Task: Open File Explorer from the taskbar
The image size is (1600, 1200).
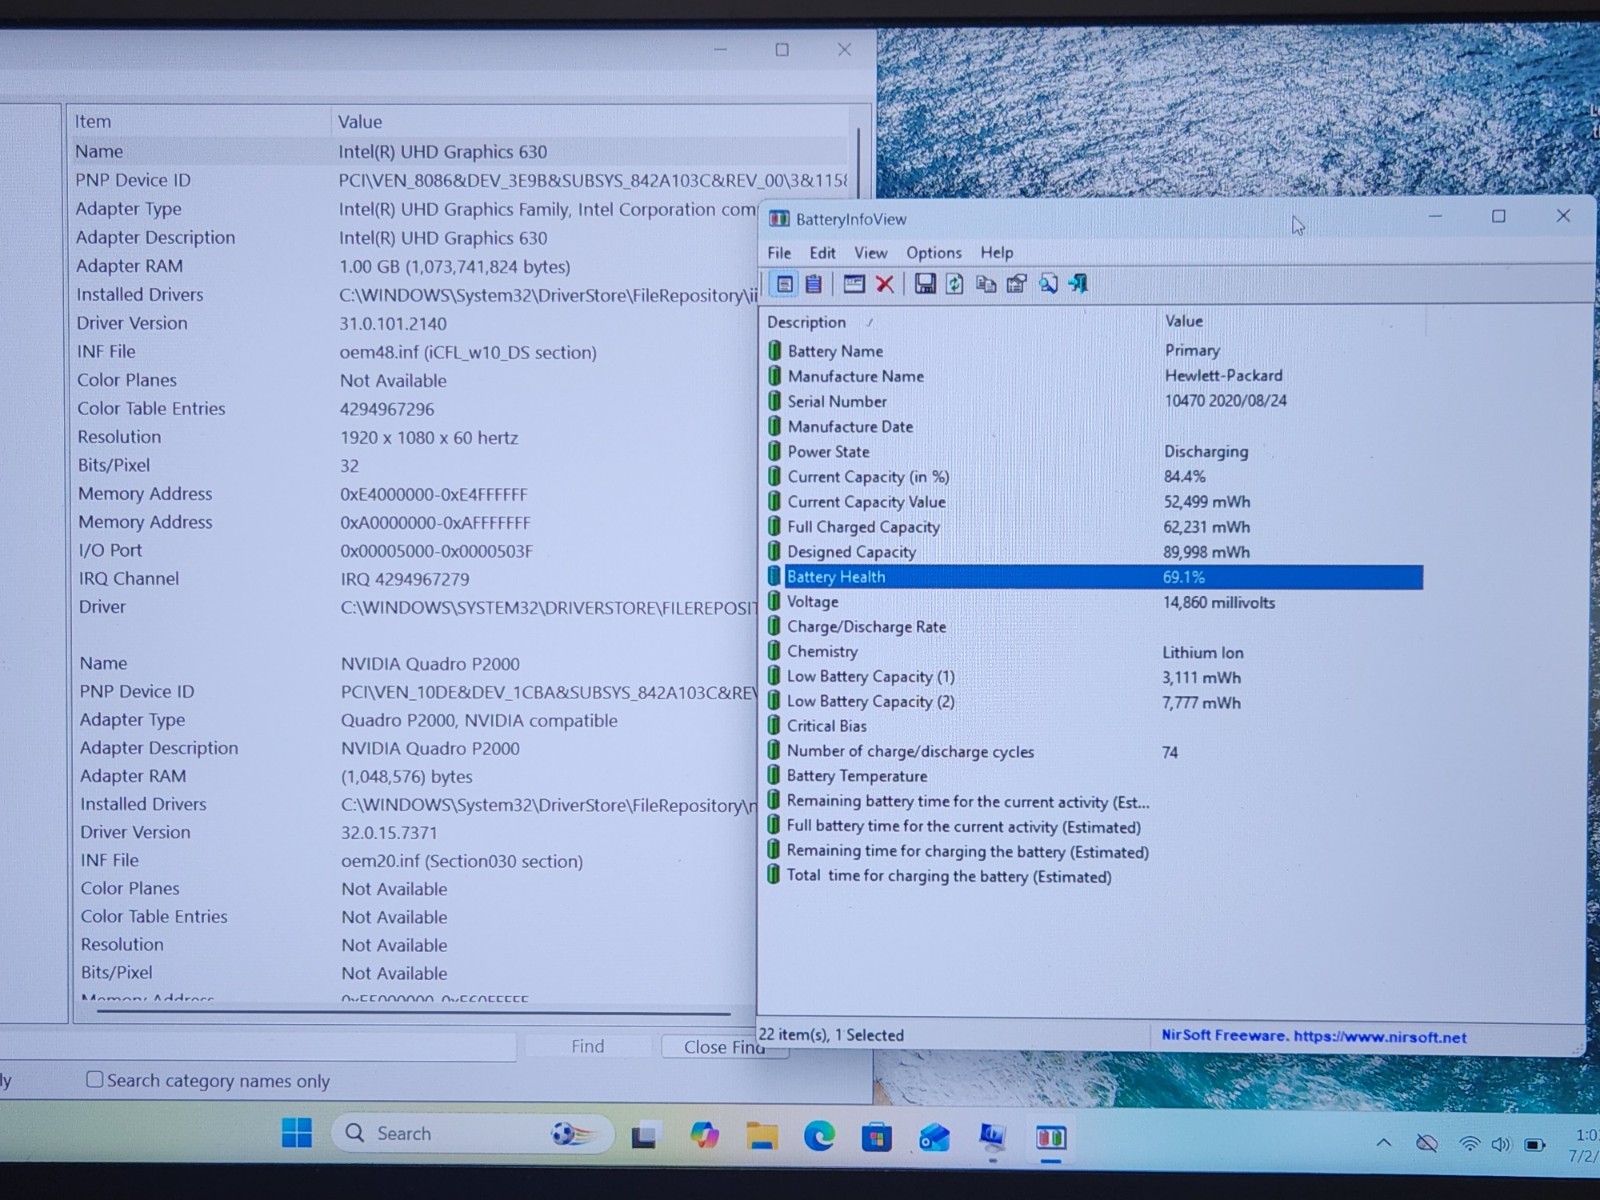Action: point(762,1136)
